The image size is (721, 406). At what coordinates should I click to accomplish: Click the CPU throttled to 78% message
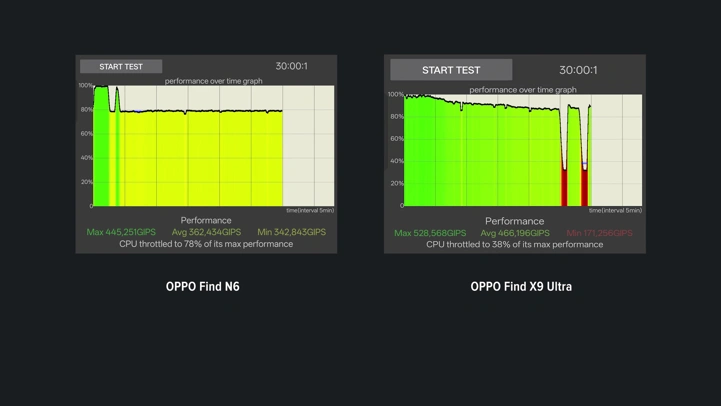point(206,244)
